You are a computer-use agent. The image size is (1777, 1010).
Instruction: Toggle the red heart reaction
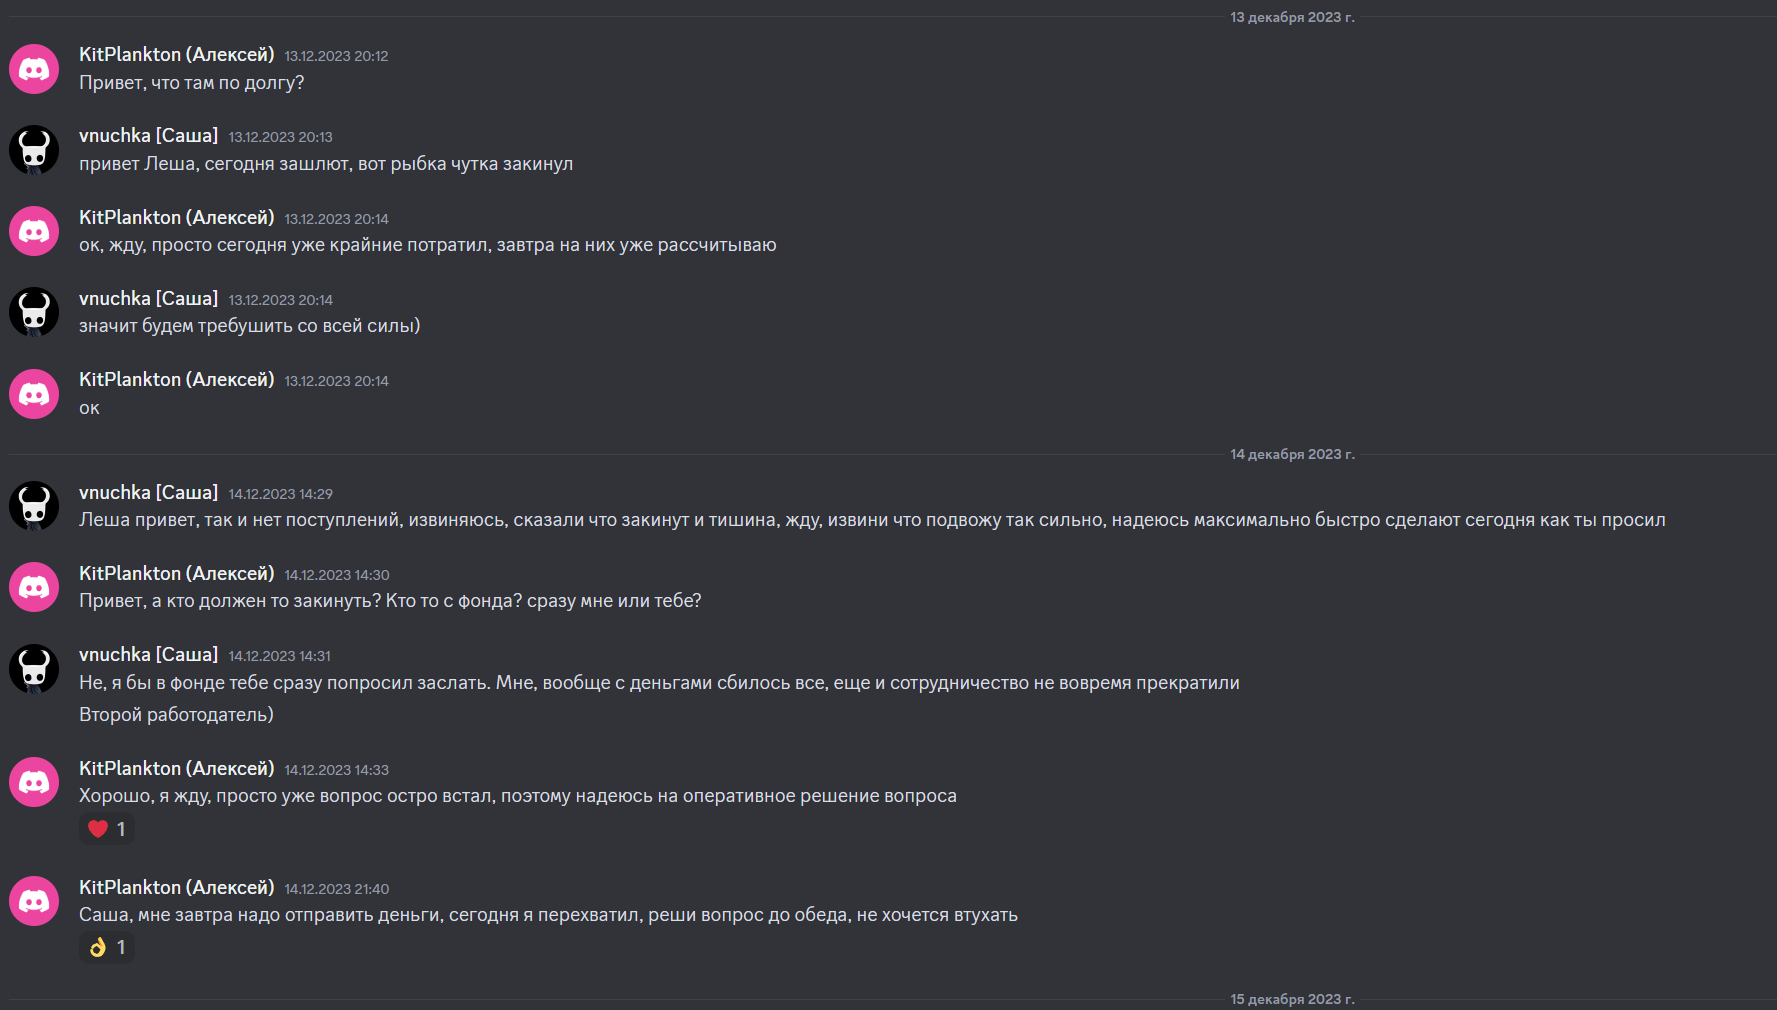pyautogui.click(x=107, y=829)
